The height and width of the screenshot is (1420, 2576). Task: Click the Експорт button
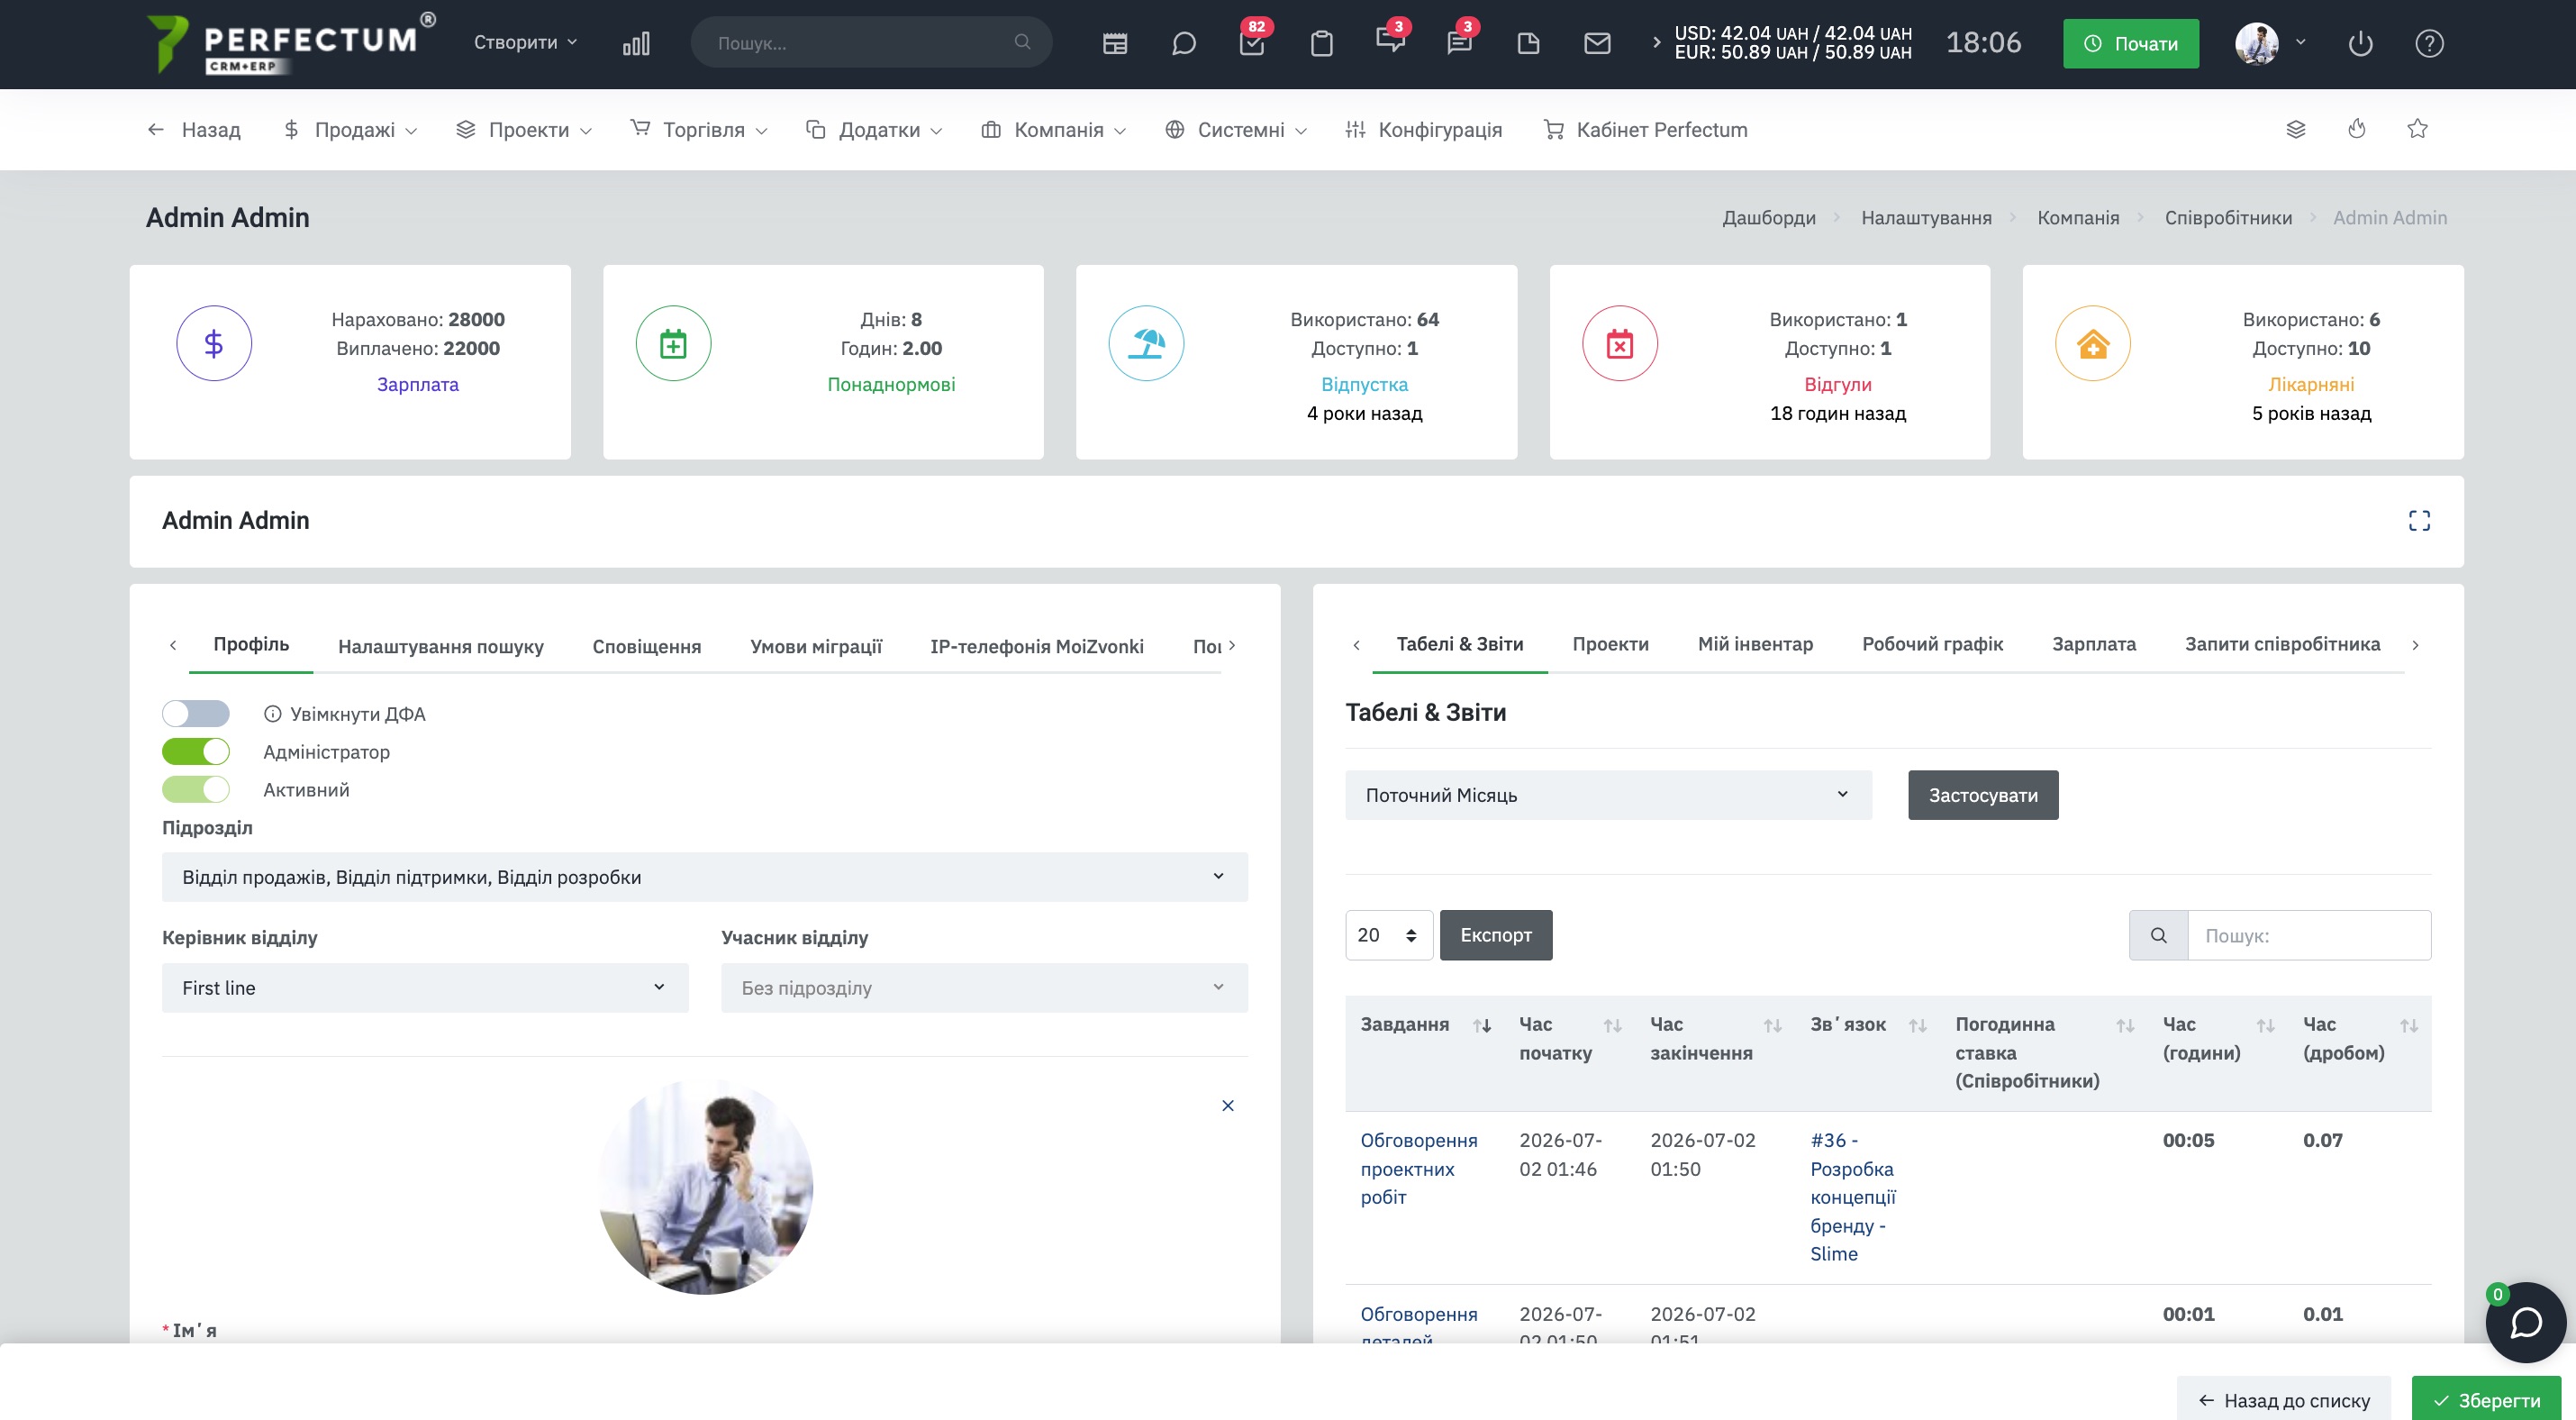point(1496,935)
